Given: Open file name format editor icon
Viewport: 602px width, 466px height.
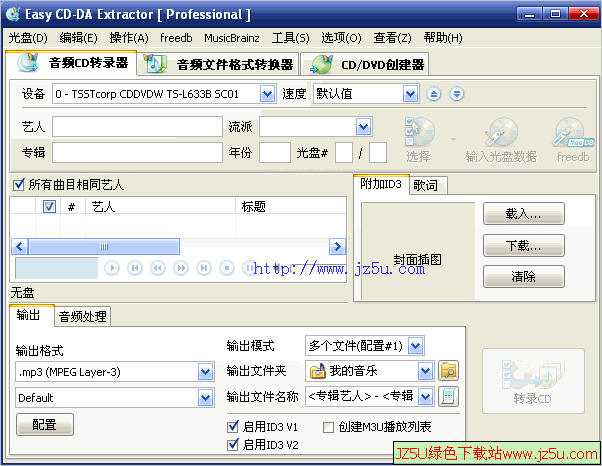Looking at the screenshot, I should (448, 397).
